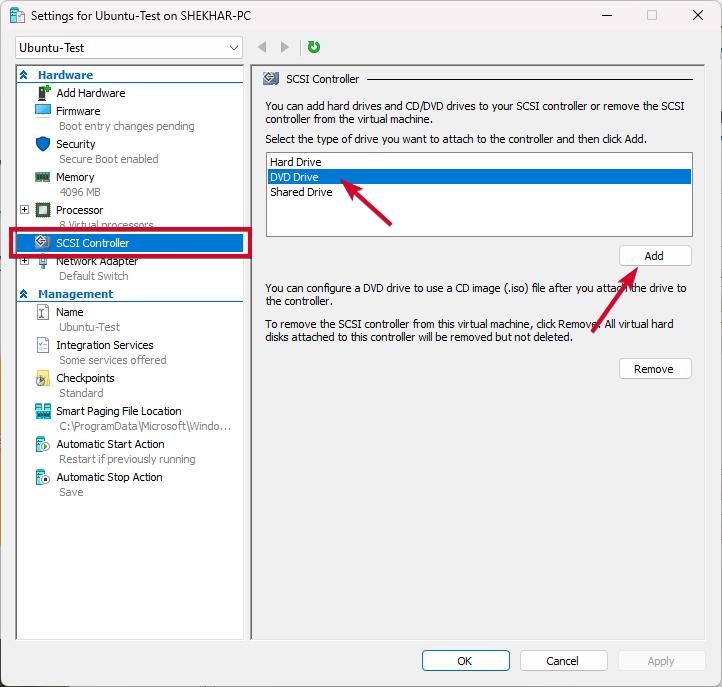722x687 pixels.
Task: Confirm settings with the OK button
Action: coord(466,661)
